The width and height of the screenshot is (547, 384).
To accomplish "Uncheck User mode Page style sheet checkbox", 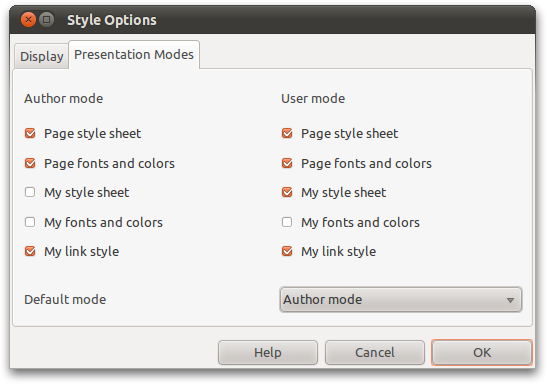I will click(287, 133).
